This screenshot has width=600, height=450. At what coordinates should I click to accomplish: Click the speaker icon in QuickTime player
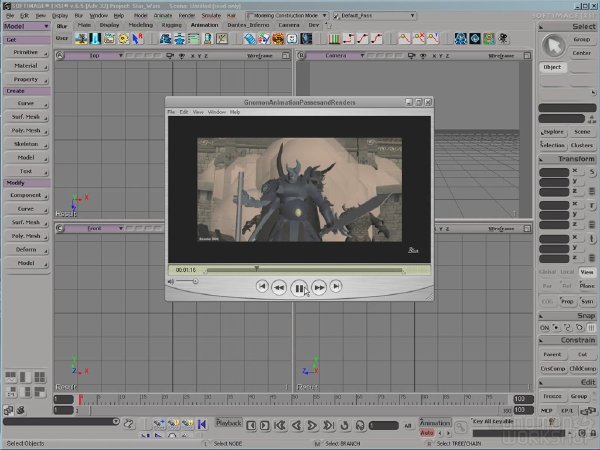point(171,282)
